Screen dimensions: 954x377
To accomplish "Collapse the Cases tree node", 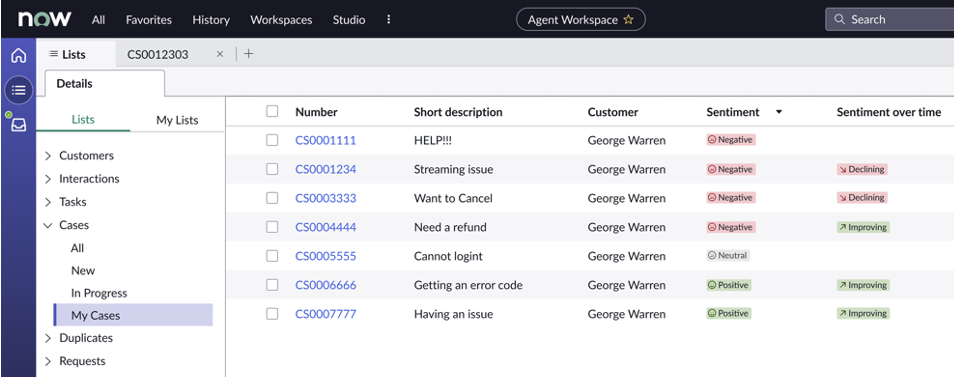I will coord(48,225).
